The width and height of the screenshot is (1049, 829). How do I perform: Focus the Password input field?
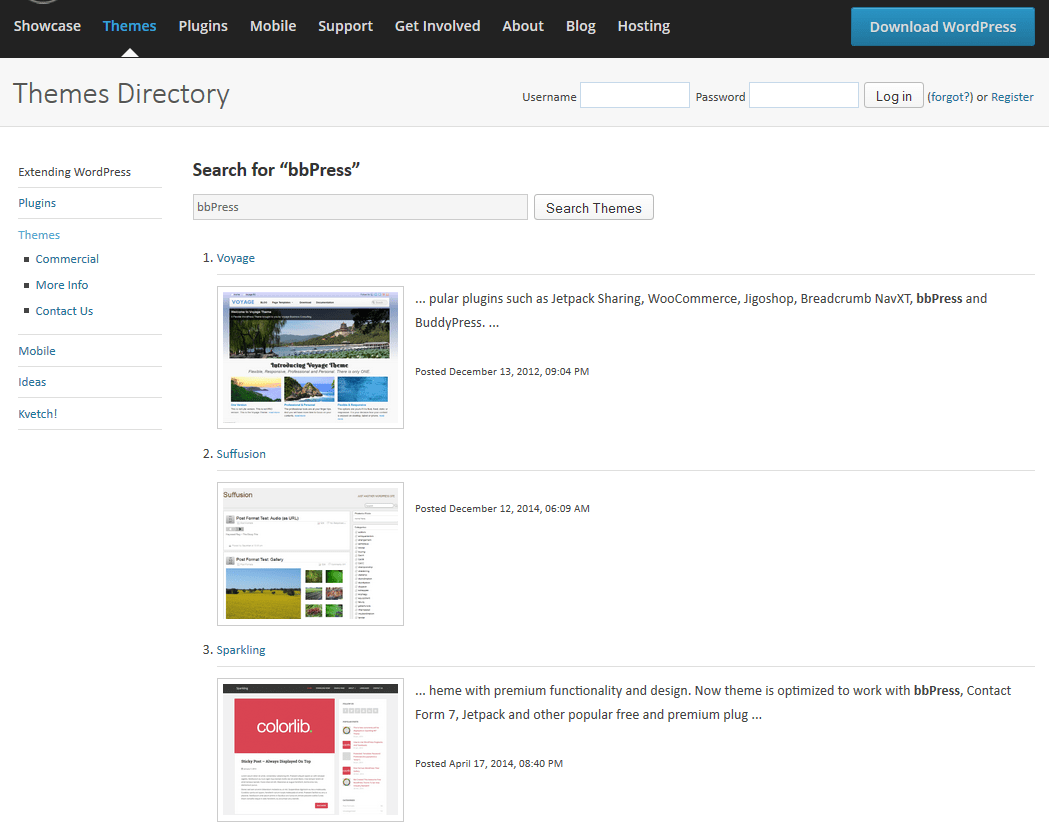click(803, 96)
